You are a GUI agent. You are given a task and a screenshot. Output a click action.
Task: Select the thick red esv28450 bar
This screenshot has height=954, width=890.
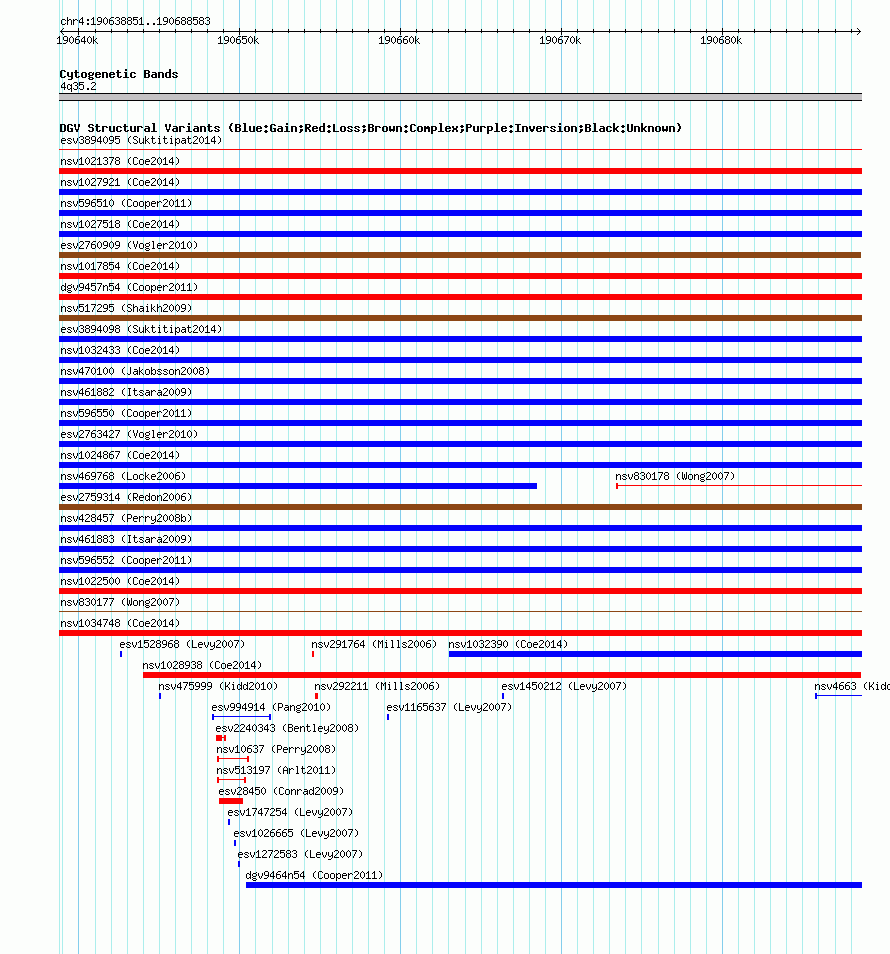point(231,801)
